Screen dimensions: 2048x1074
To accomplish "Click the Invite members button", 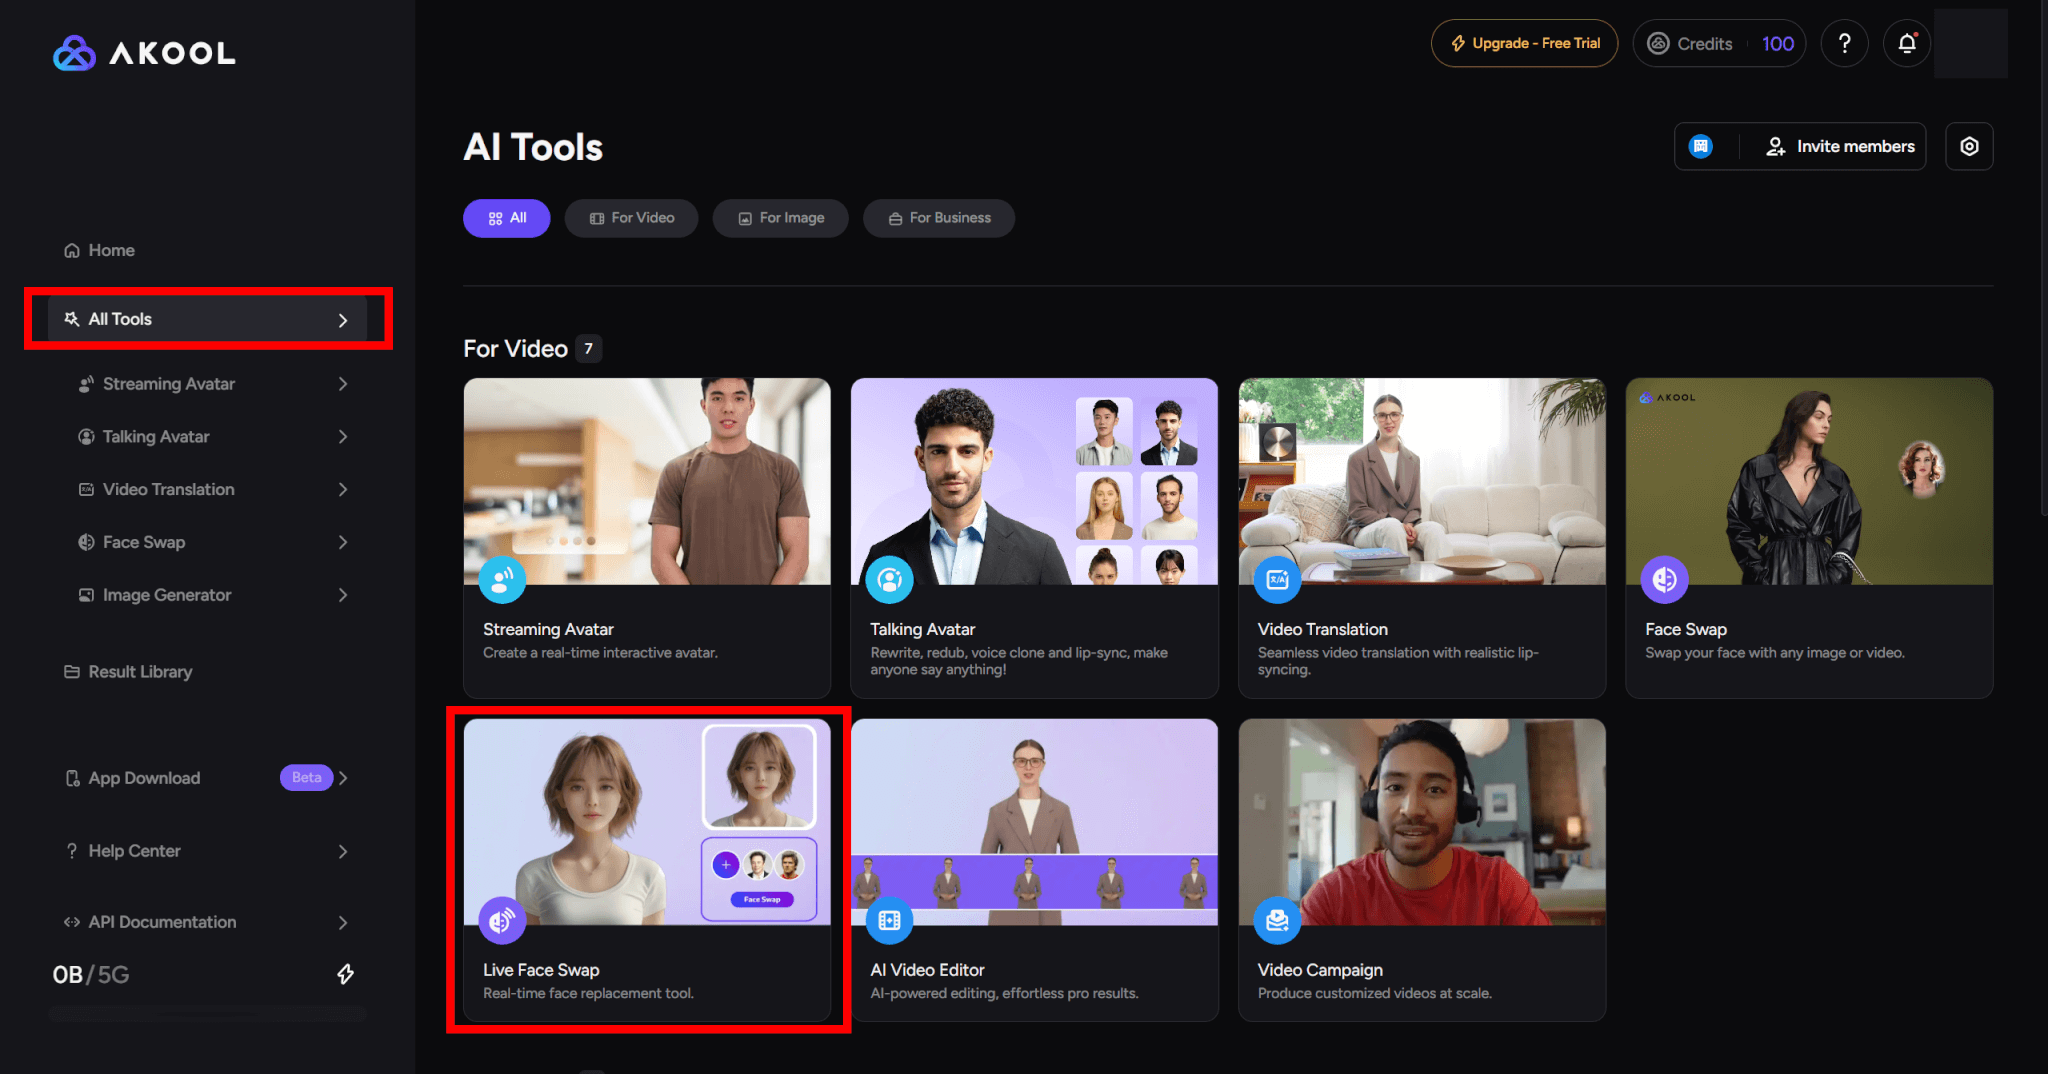I will tap(1840, 147).
